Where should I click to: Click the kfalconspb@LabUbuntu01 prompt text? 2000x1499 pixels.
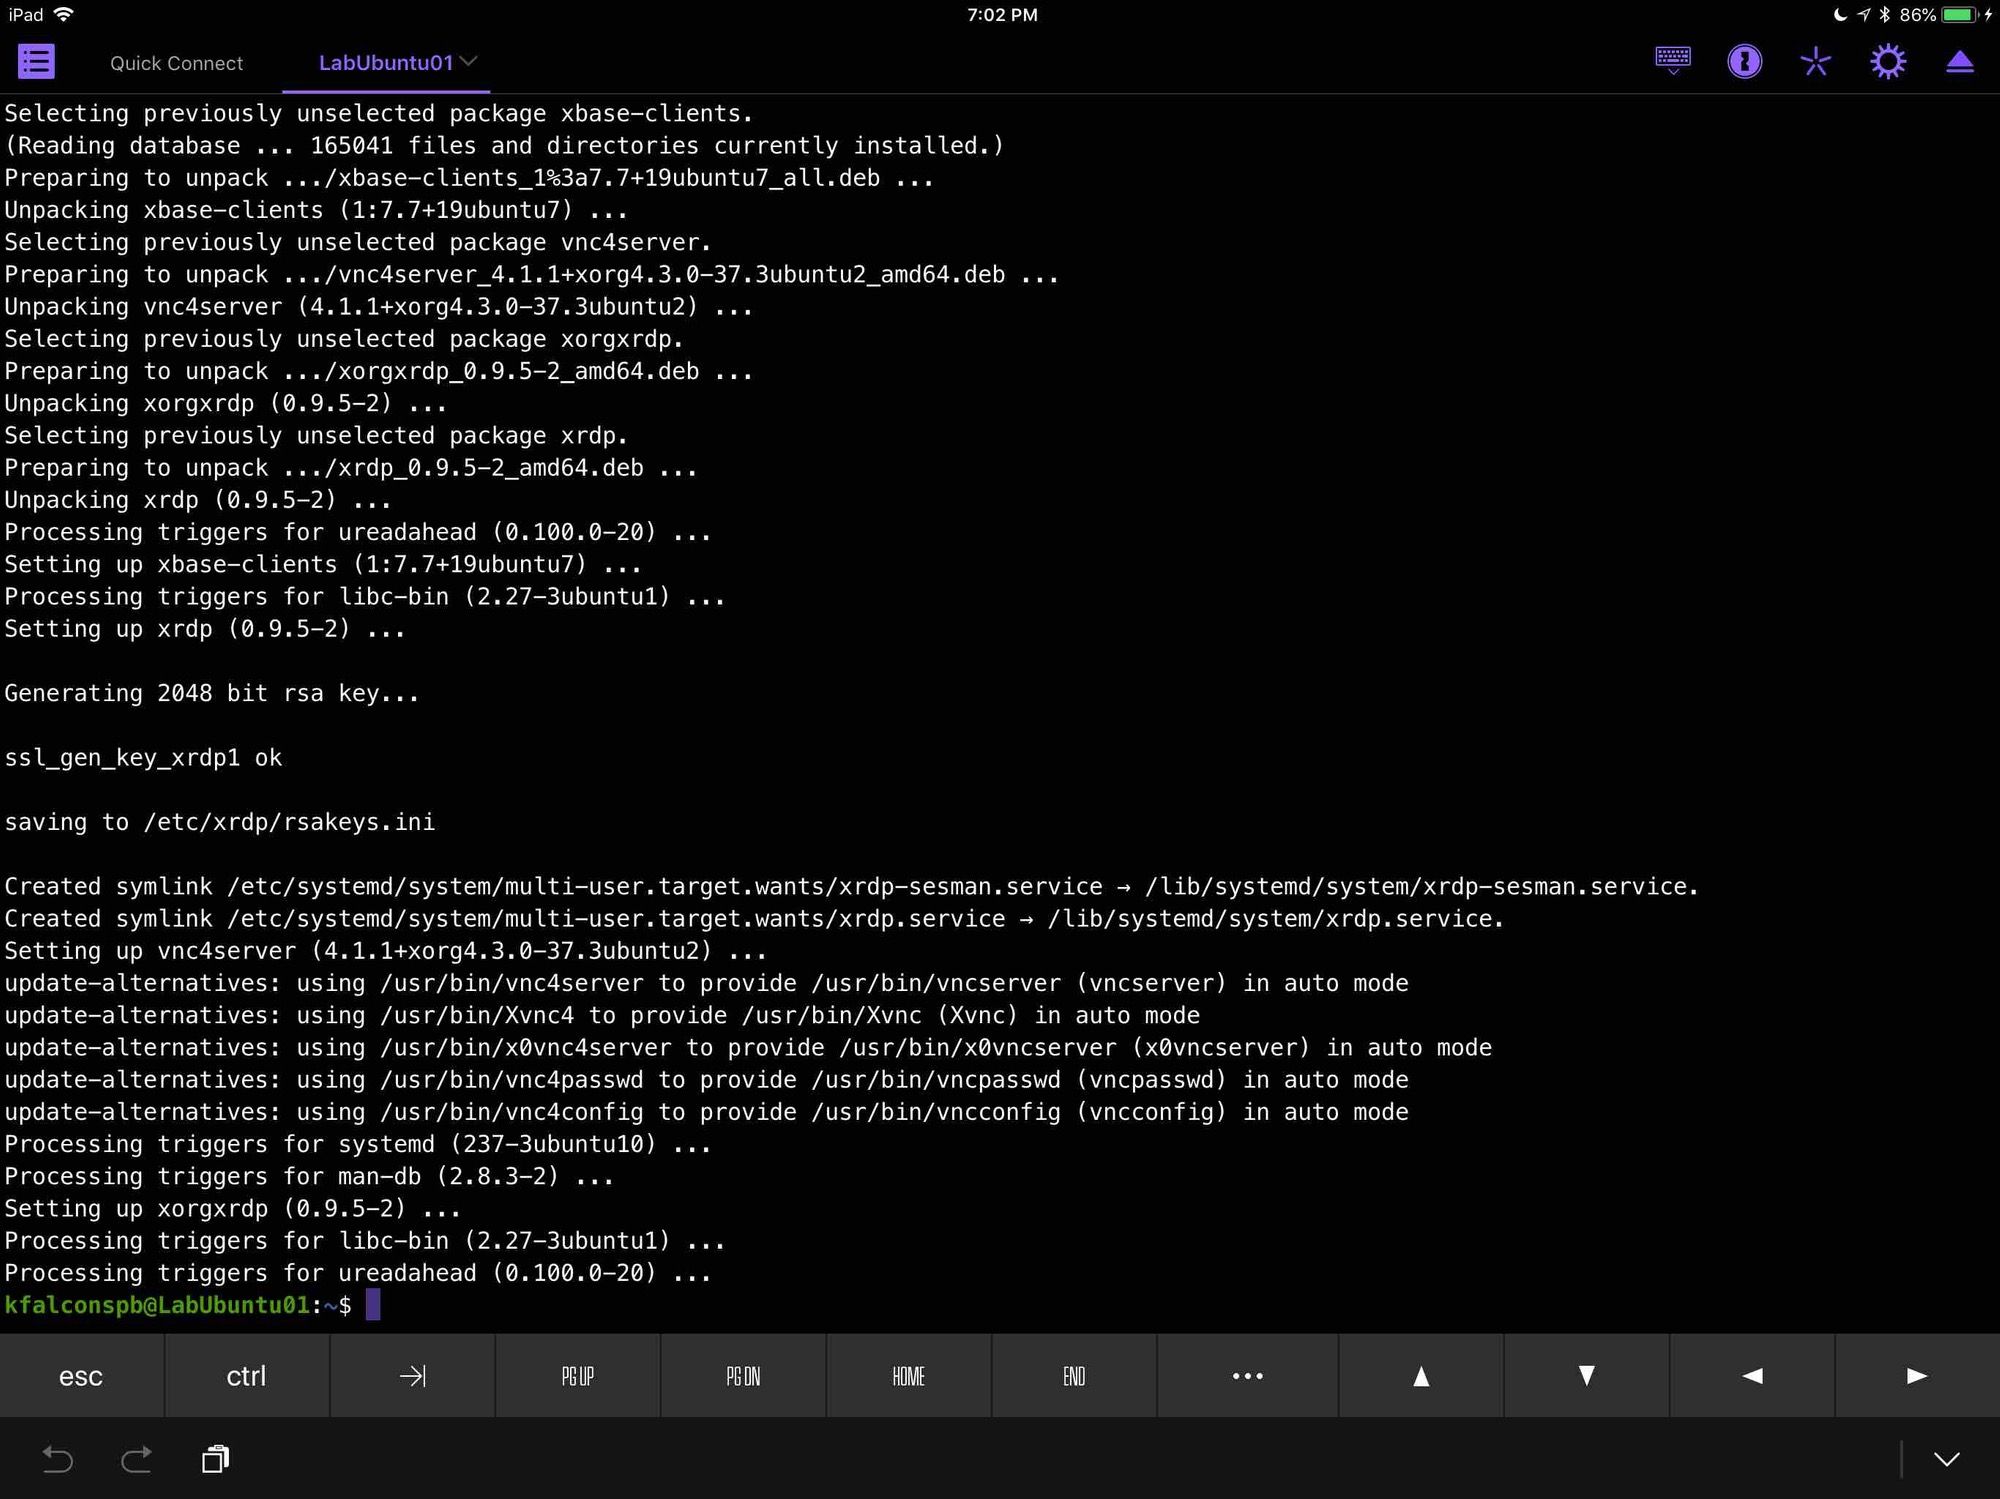(157, 1305)
